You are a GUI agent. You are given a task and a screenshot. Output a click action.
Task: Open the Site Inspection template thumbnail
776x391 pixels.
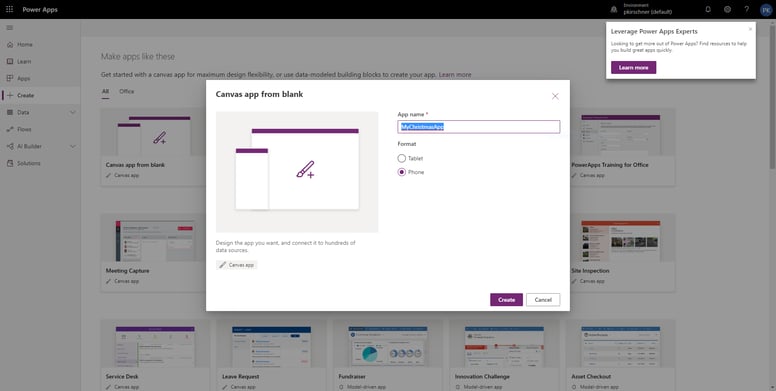(621, 241)
